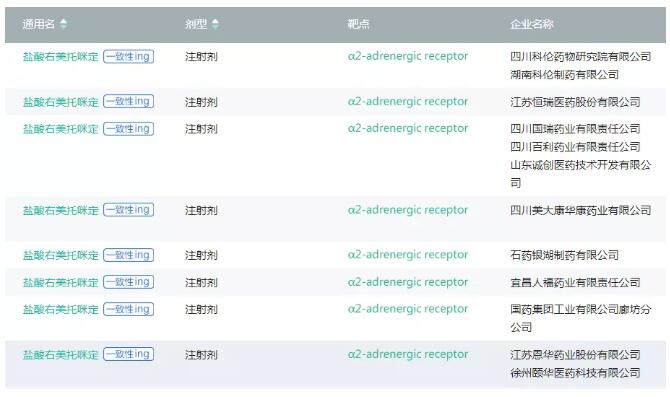
Task: Select 宜昌人福药业有限责任公司 company cell
Action: (575, 282)
